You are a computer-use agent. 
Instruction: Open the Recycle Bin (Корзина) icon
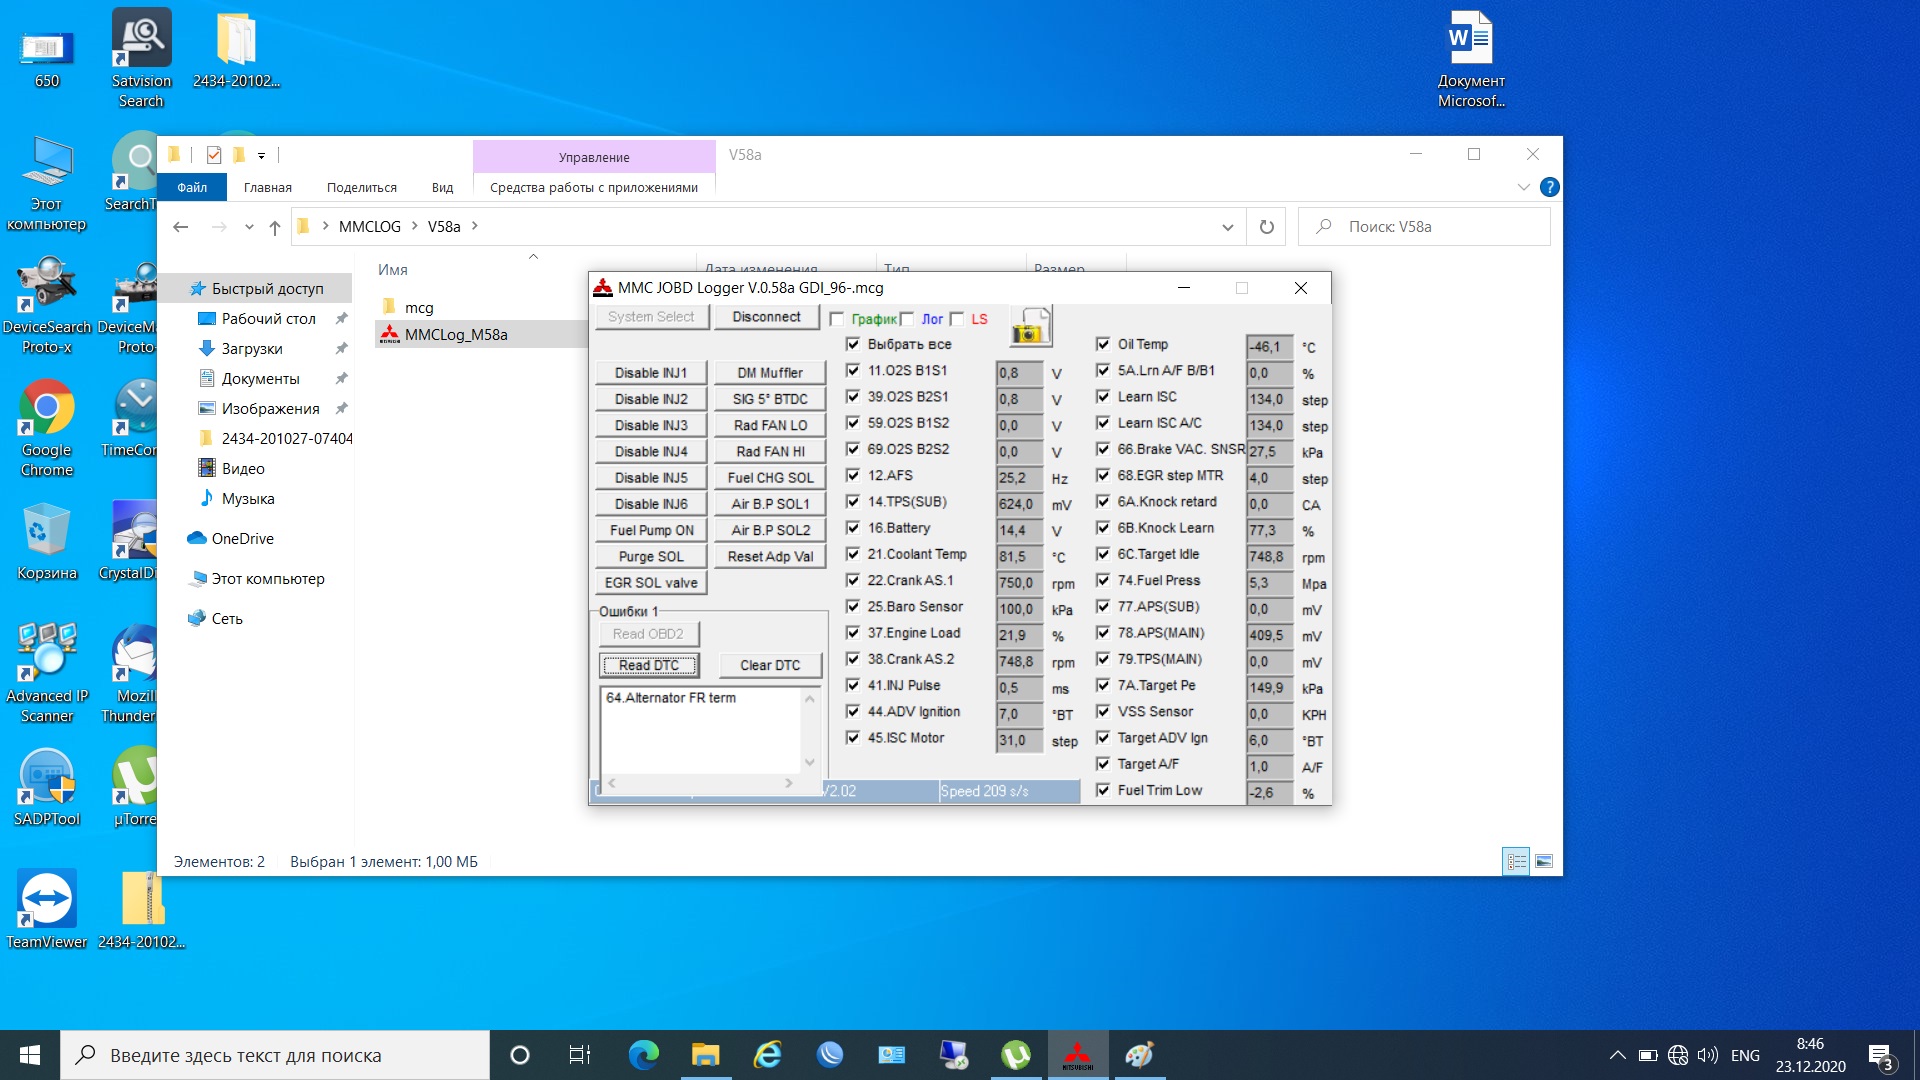coord(46,543)
